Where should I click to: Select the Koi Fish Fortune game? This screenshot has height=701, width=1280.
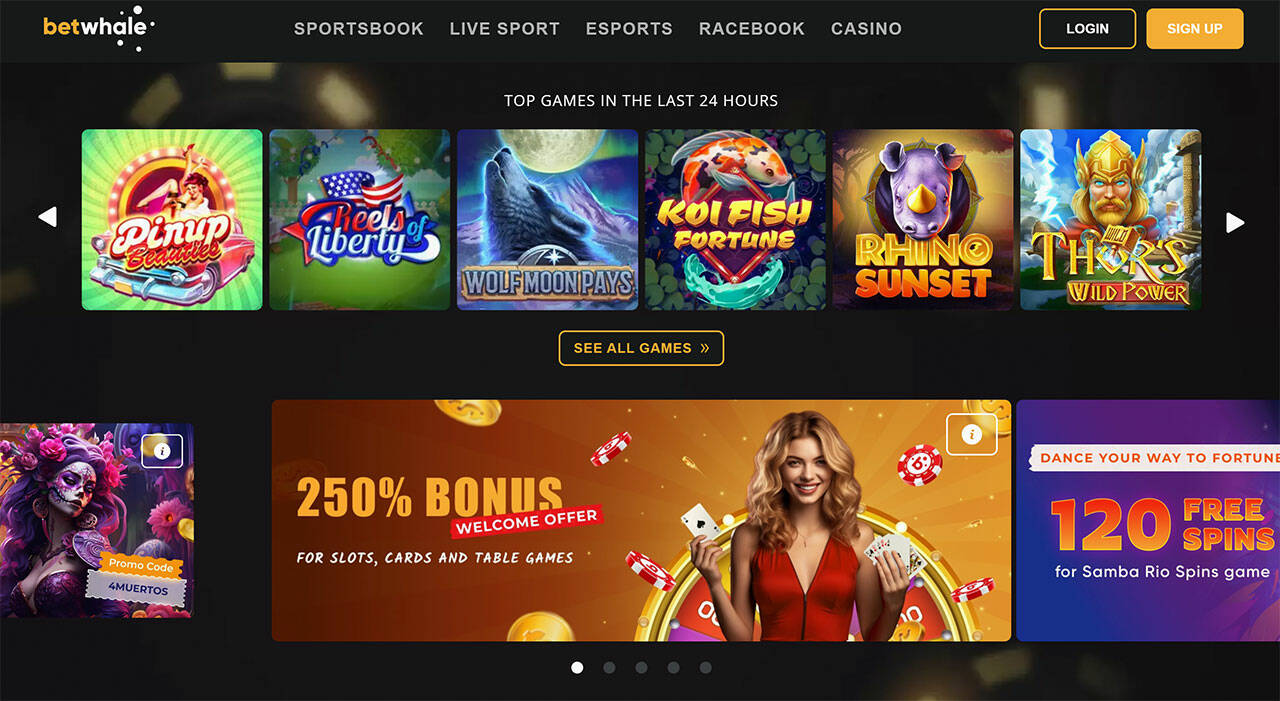[x=735, y=219]
